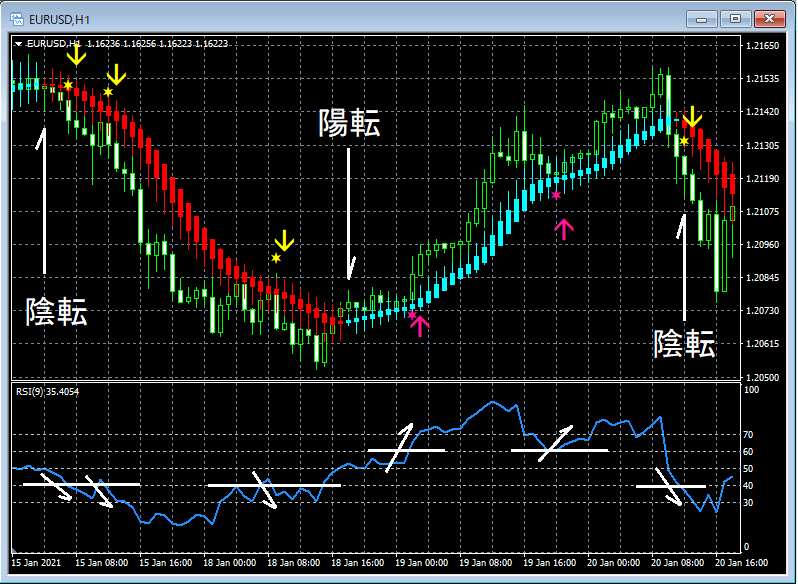Image resolution: width=798 pixels, height=584 pixels.
Task: Click price scale value 1.20500
Action: [762, 377]
